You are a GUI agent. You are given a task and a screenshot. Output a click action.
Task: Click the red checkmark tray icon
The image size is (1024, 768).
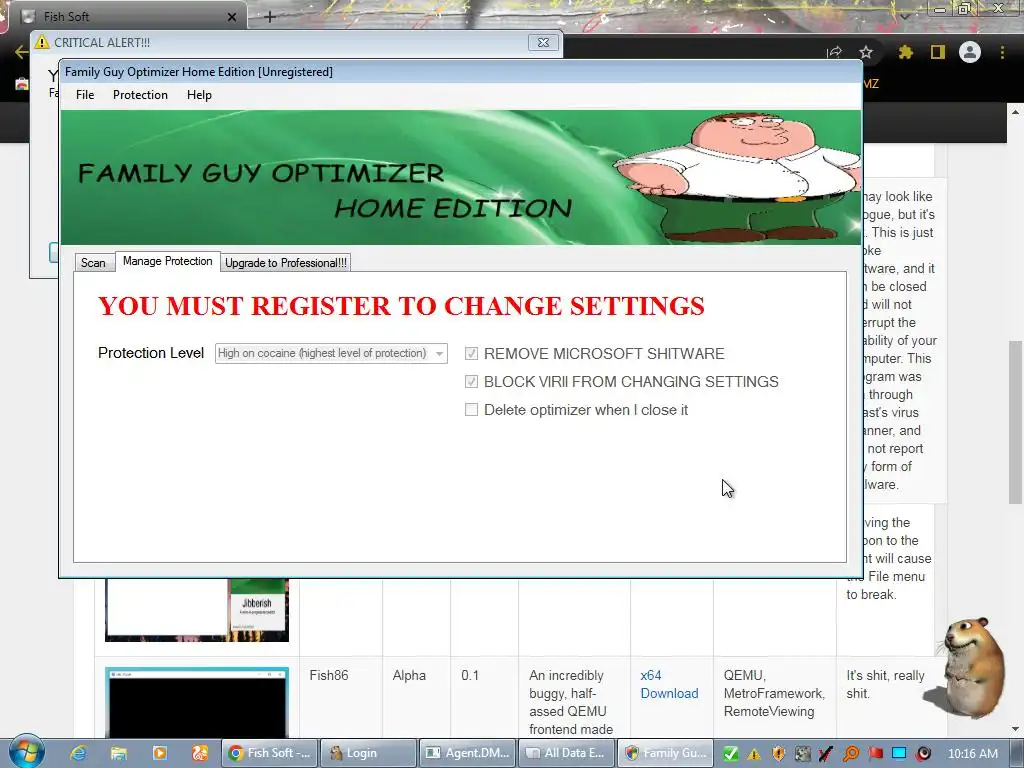coord(825,754)
